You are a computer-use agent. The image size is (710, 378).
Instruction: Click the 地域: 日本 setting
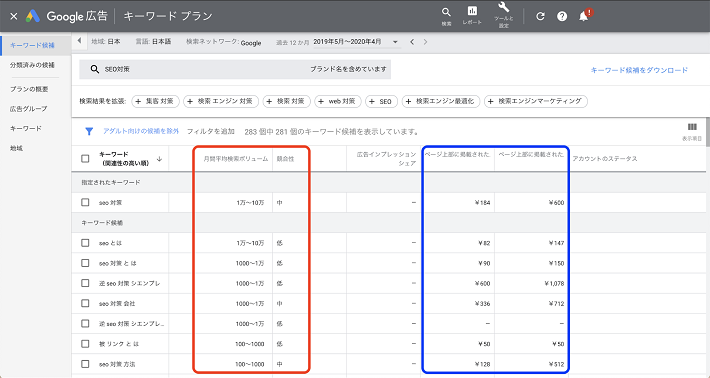(106, 42)
